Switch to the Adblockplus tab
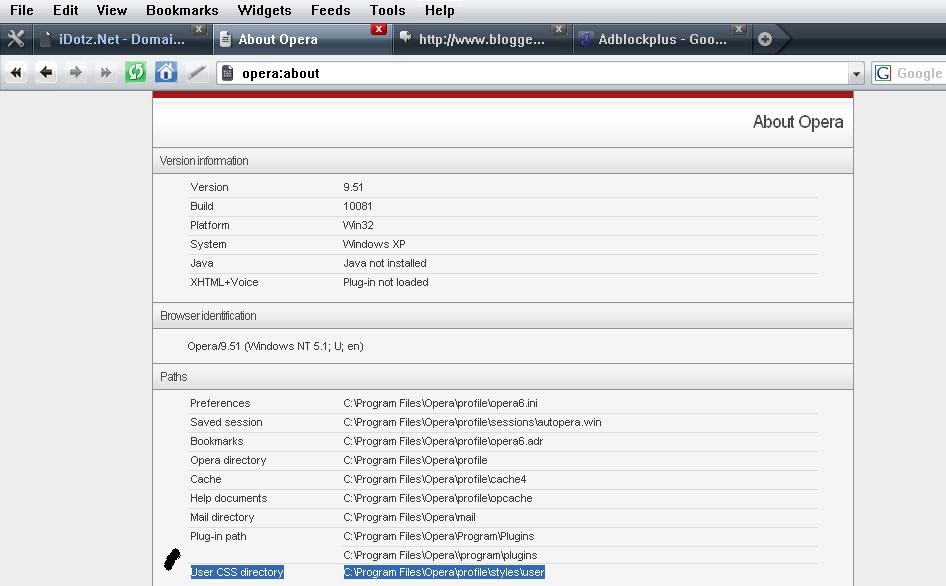The image size is (946, 586). pyautogui.click(x=662, y=39)
